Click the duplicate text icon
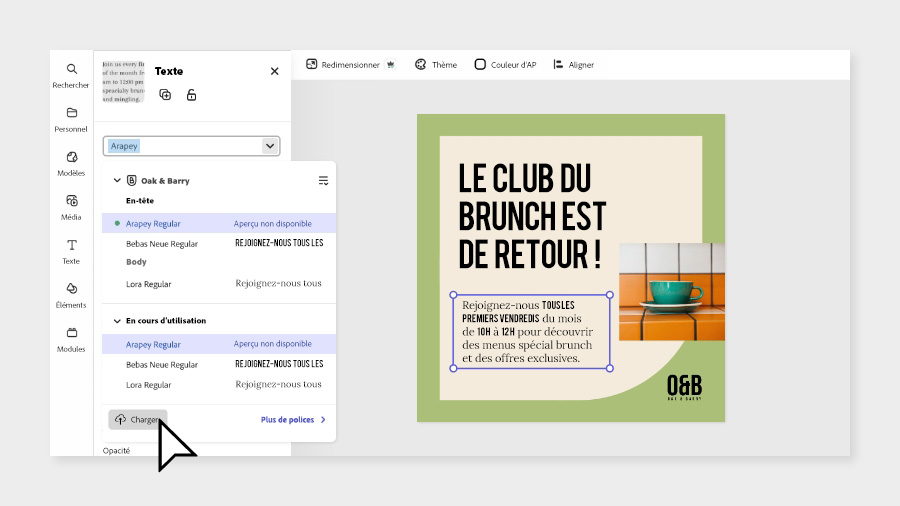The width and height of the screenshot is (900, 506). tap(165, 95)
